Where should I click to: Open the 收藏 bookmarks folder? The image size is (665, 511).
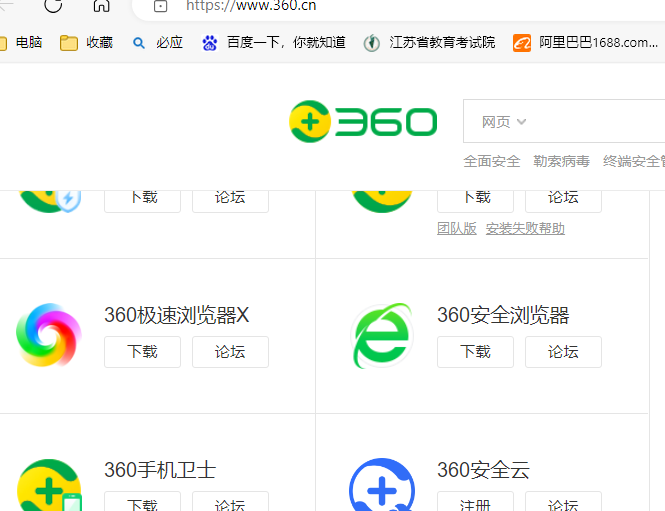(87, 43)
